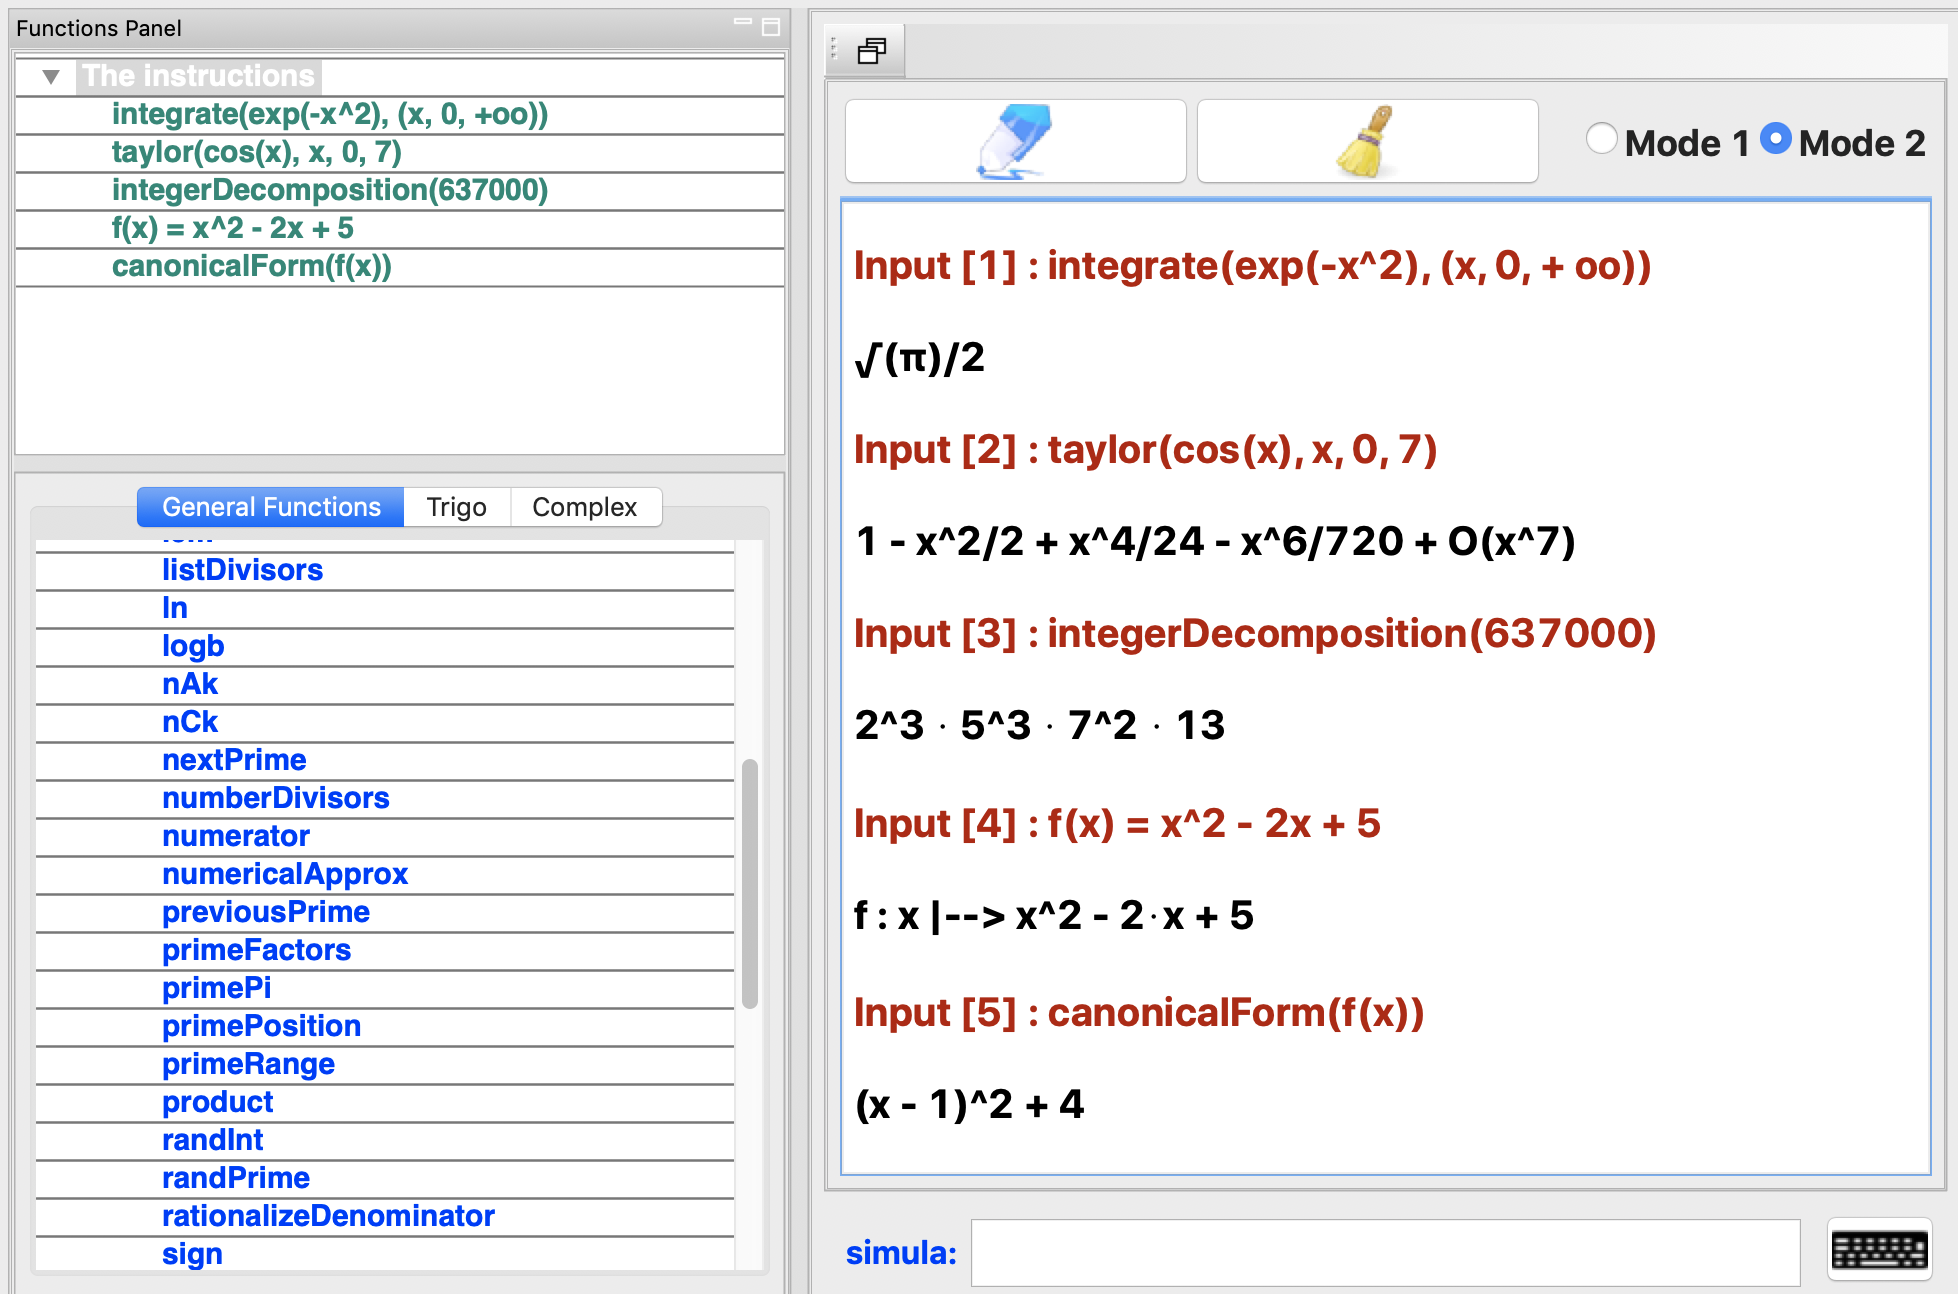
Task: Click the broom clear-all icon
Action: coord(1367,141)
